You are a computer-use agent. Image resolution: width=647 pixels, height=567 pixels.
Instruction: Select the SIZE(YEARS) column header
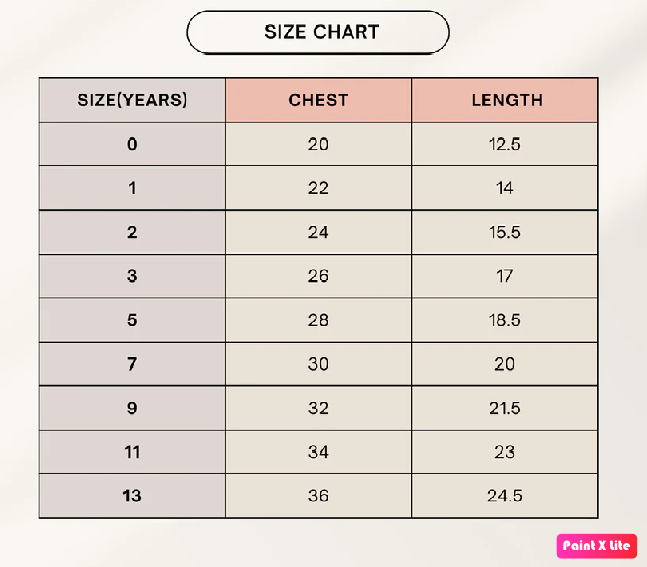(x=132, y=100)
